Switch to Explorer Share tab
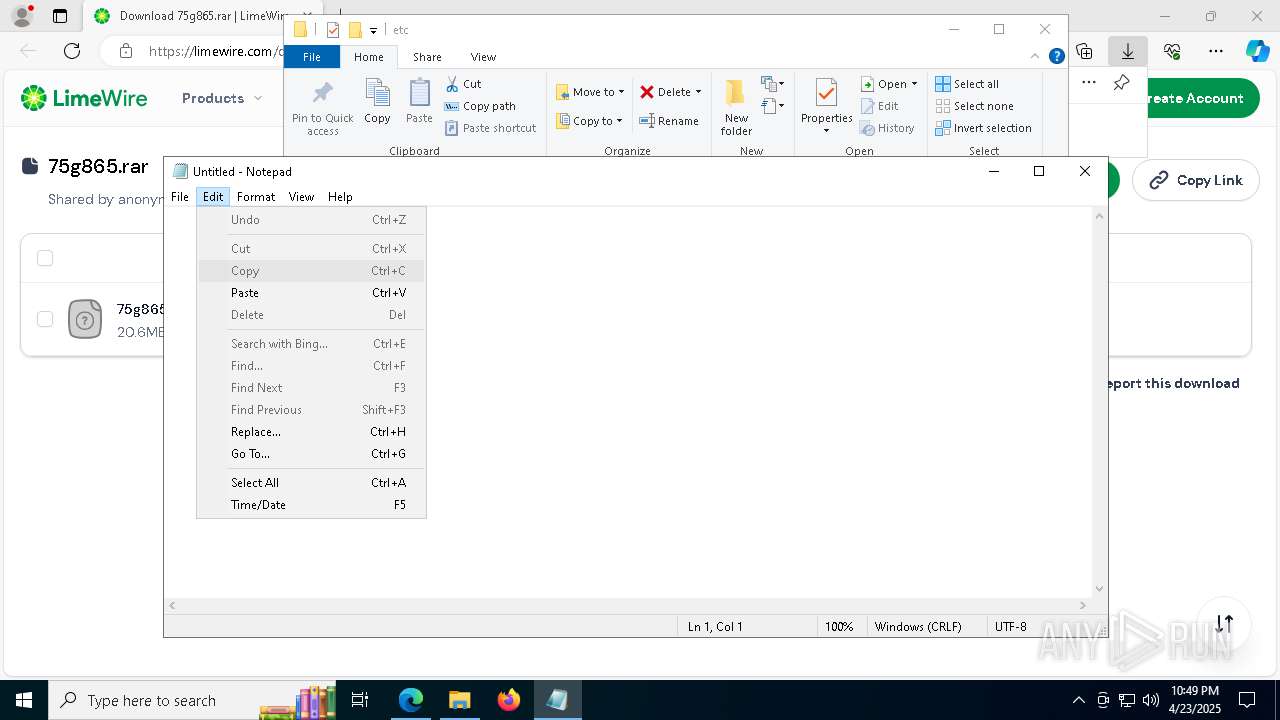Viewport: 1280px width, 720px height. [x=427, y=57]
